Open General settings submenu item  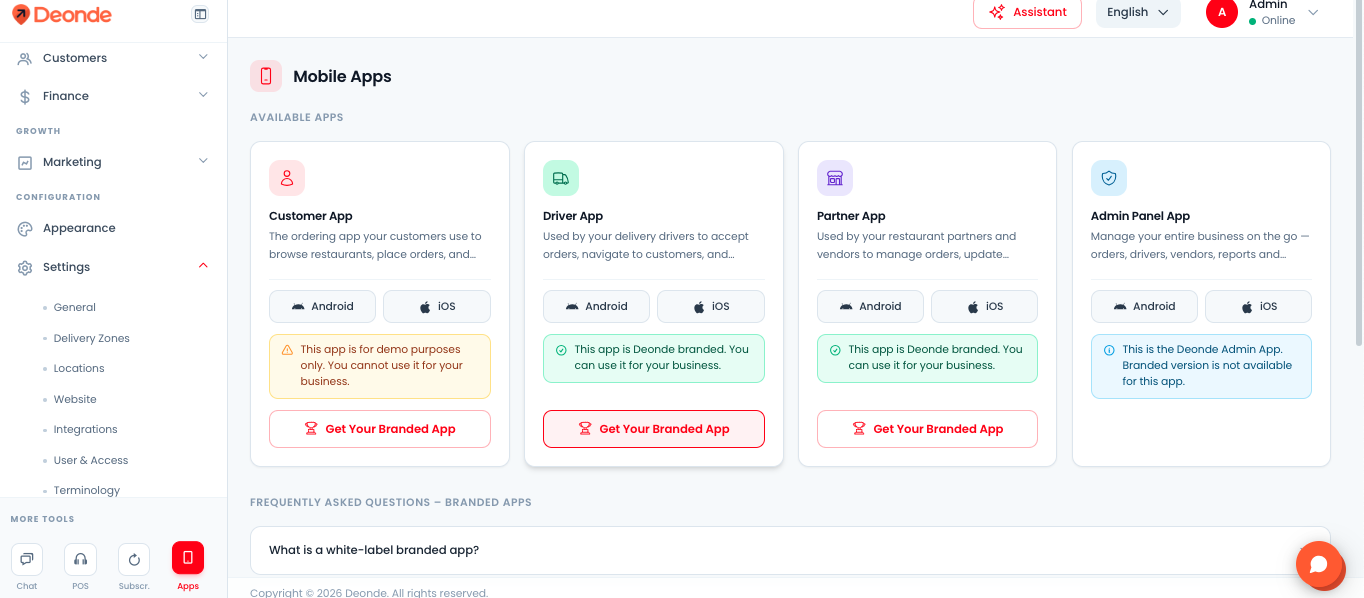[x=75, y=307]
